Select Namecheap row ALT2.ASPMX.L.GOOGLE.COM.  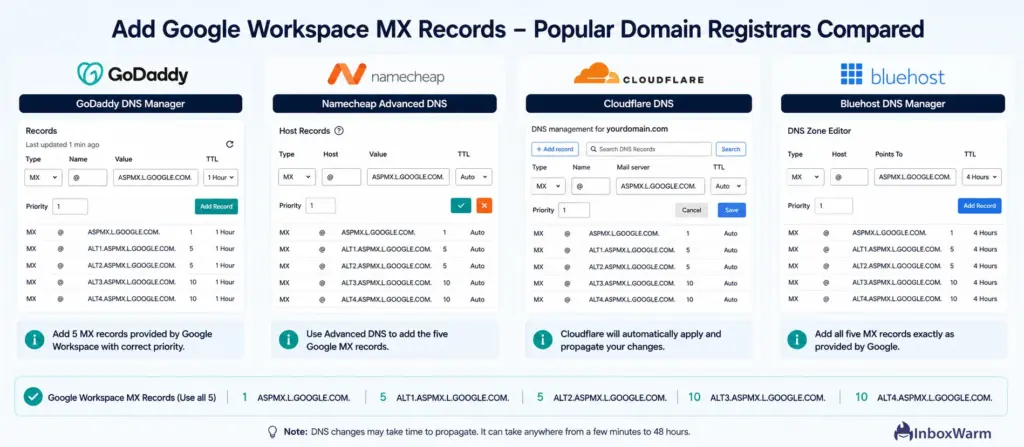384,266
